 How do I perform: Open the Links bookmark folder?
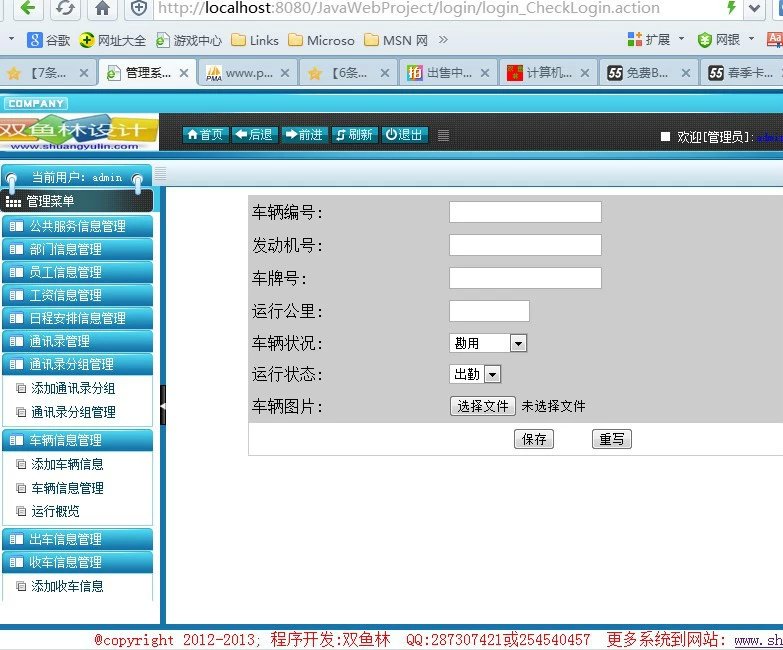click(x=255, y=40)
